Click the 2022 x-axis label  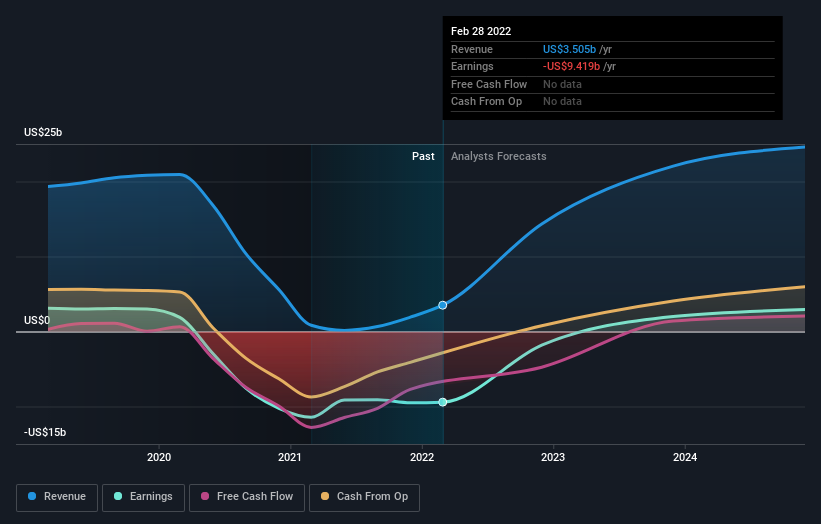[x=422, y=458]
